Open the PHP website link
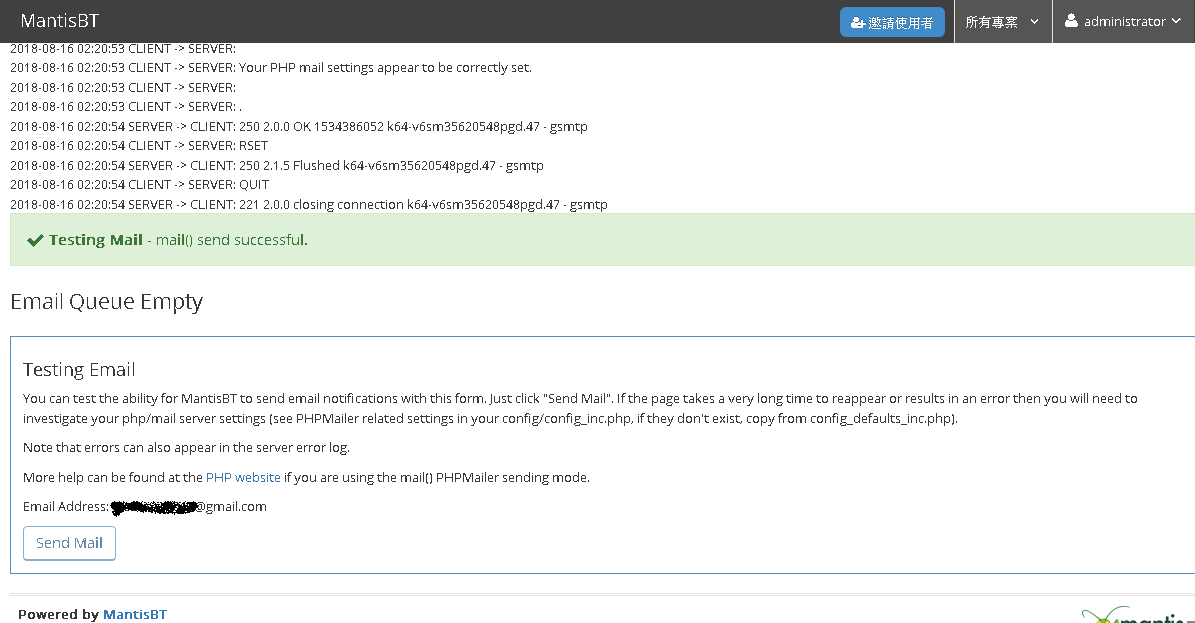 pos(243,477)
